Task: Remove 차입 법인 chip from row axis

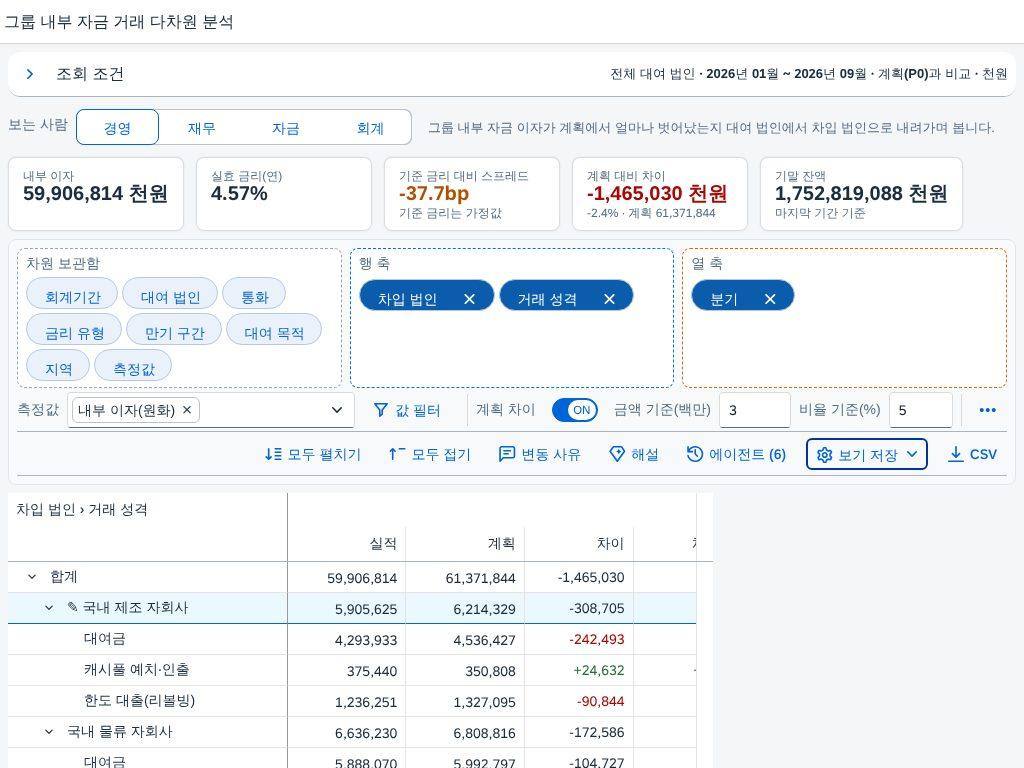Action: click(469, 299)
